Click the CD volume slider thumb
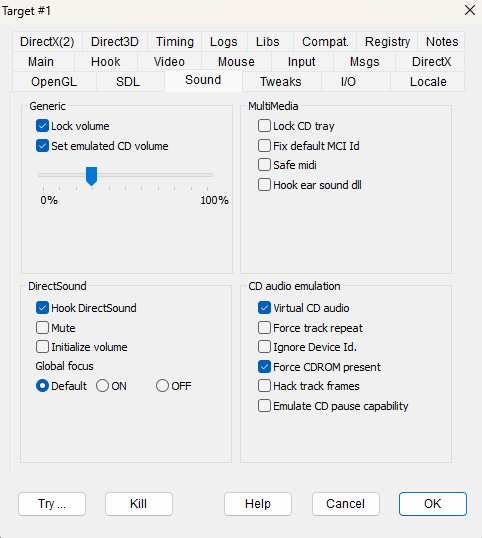This screenshot has height=538, width=482. 92,176
